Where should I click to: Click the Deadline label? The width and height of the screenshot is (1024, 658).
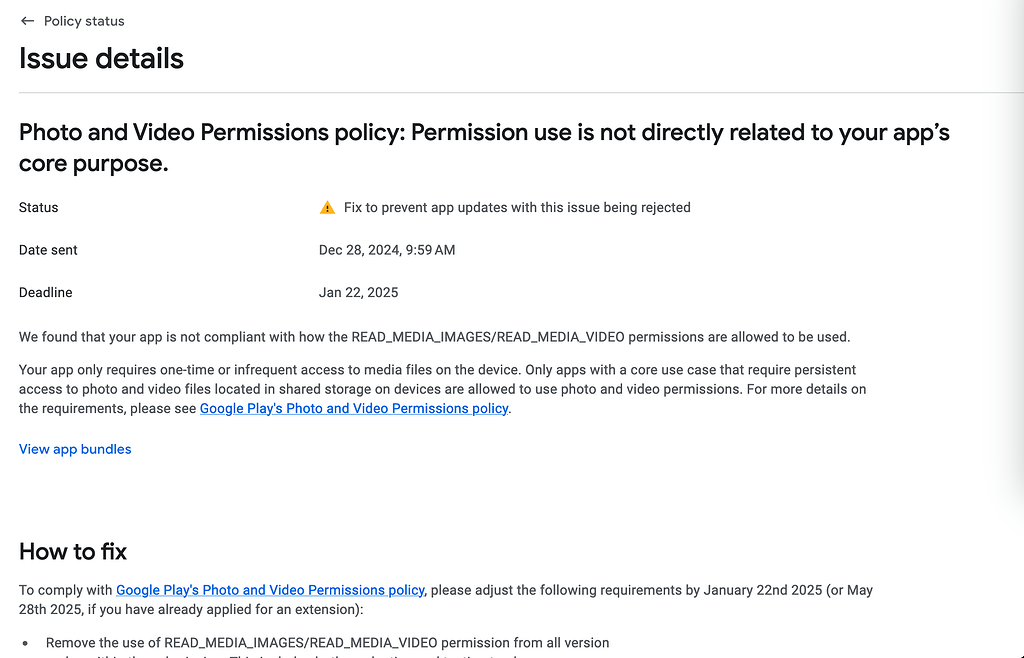pyautogui.click(x=44, y=292)
